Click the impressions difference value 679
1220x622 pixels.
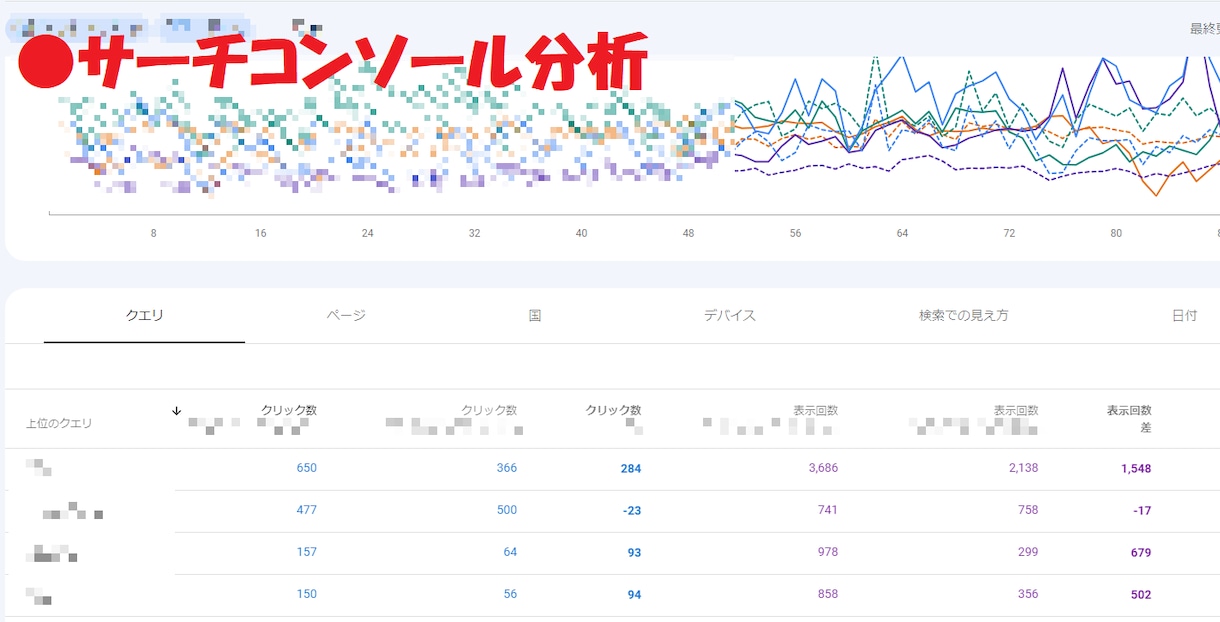point(1141,553)
